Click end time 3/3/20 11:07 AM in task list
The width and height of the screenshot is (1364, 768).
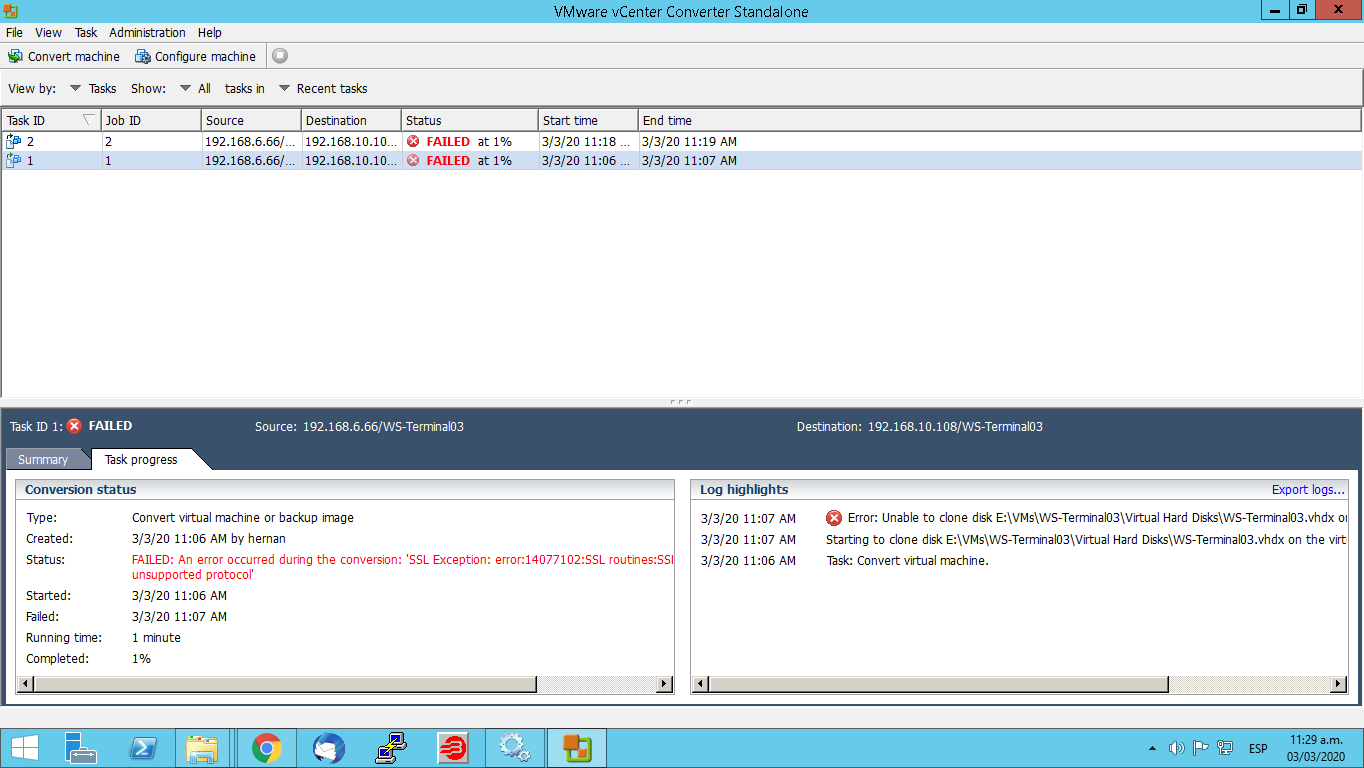[689, 160]
